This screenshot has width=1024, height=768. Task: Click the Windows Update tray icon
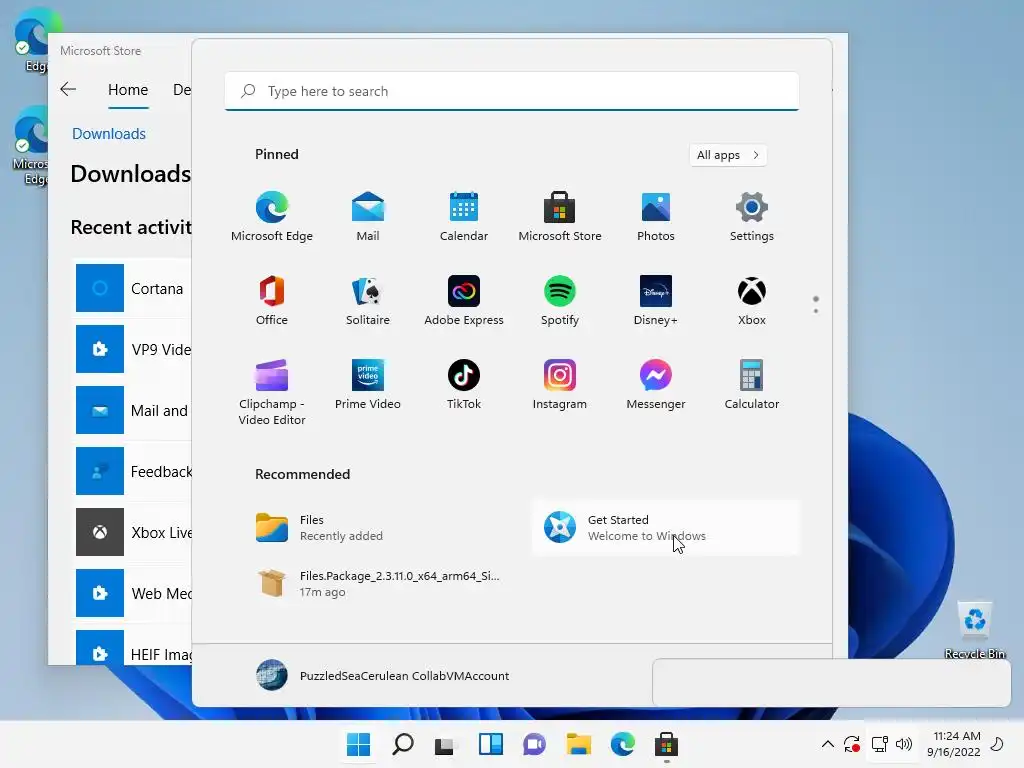852,744
